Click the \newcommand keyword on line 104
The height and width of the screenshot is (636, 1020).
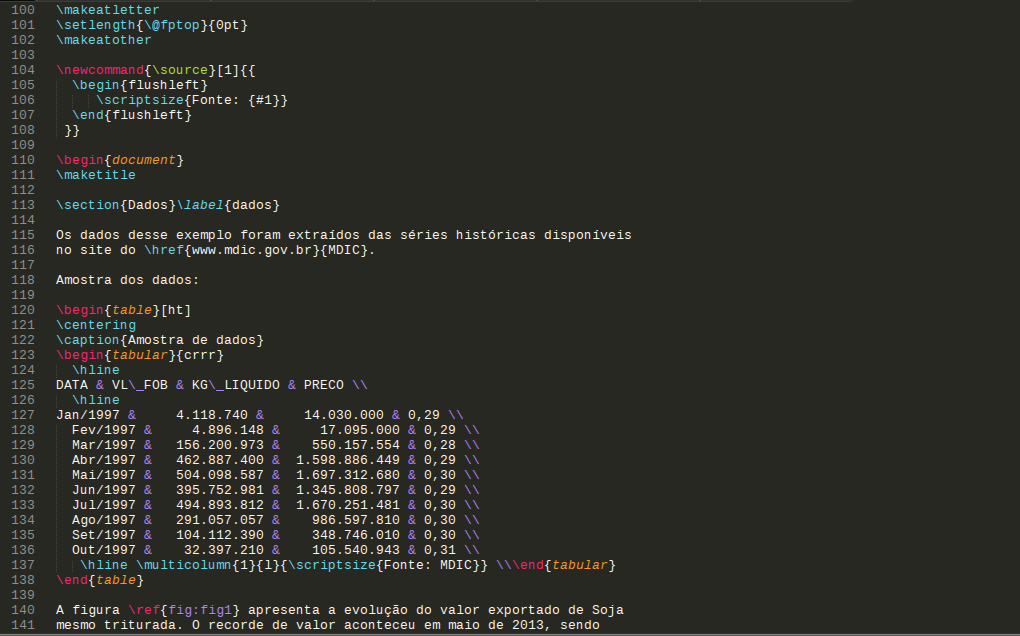click(x=100, y=70)
